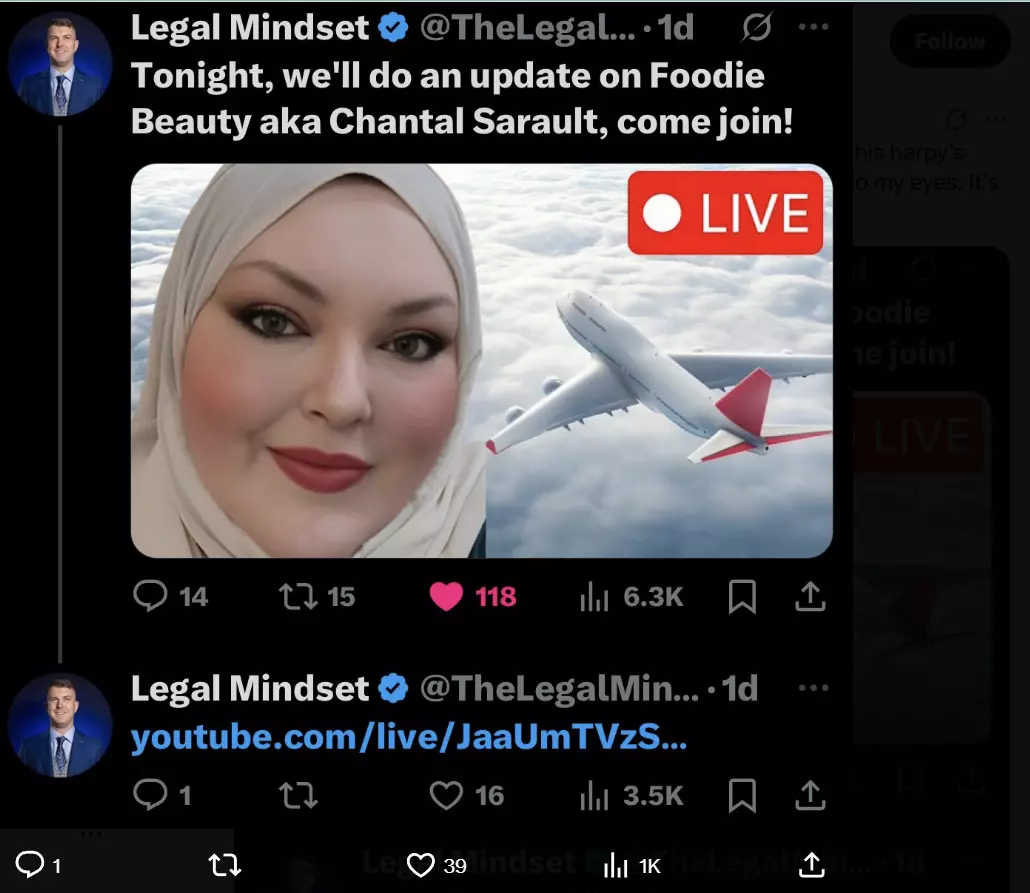Image resolution: width=1030 pixels, height=893 pixels.
Task: Share the YouTube link reply post
Action: point(810,794)
